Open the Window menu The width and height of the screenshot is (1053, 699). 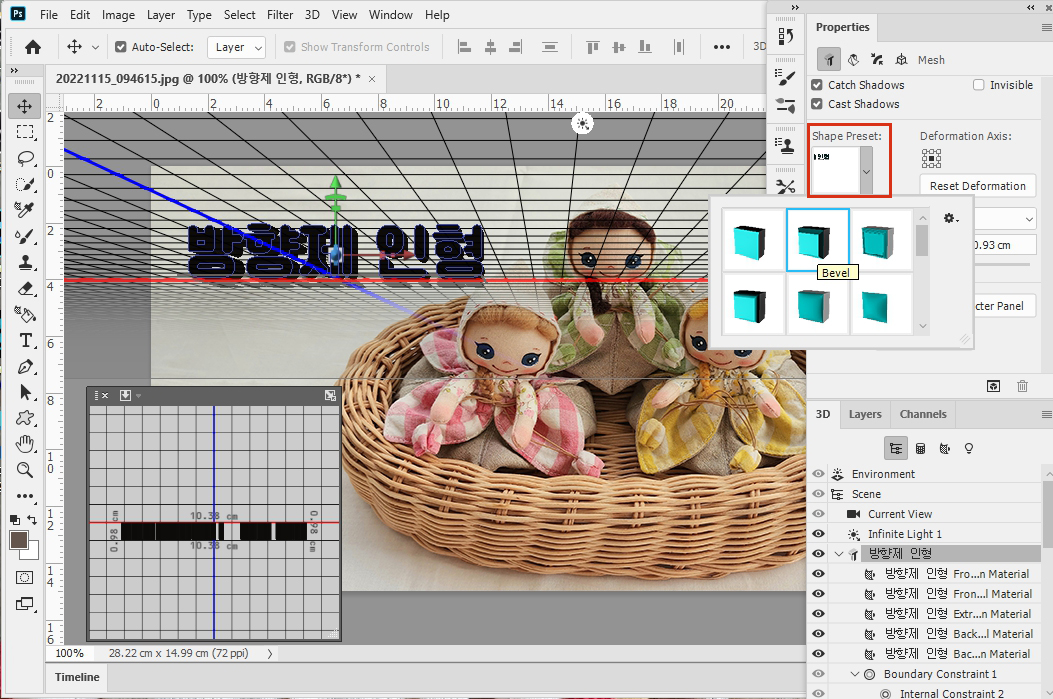coord(391,15)
